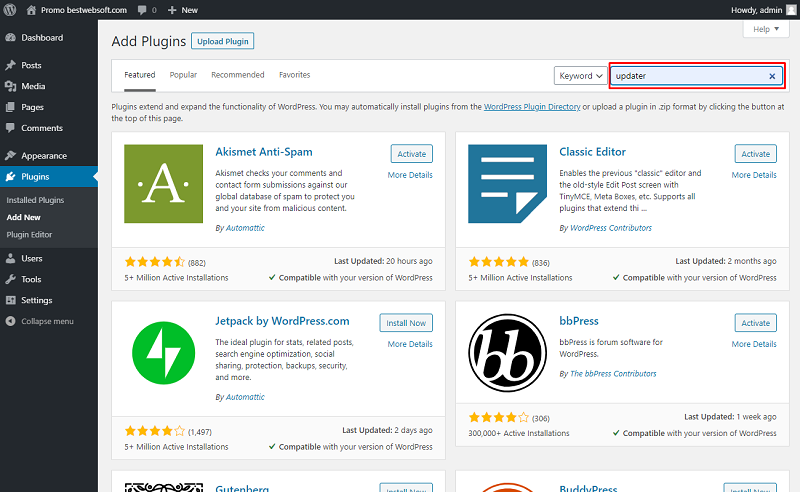Switch to the Favorites tab
The width and height of the screenshot is (800, 492).
pos(294,75)
